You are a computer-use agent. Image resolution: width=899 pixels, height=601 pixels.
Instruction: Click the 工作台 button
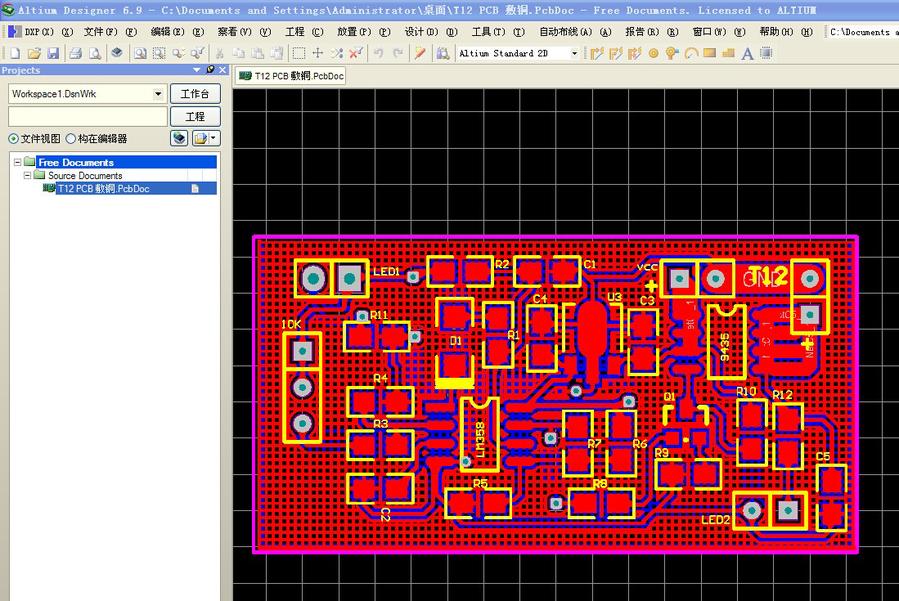tap(195, 93)
